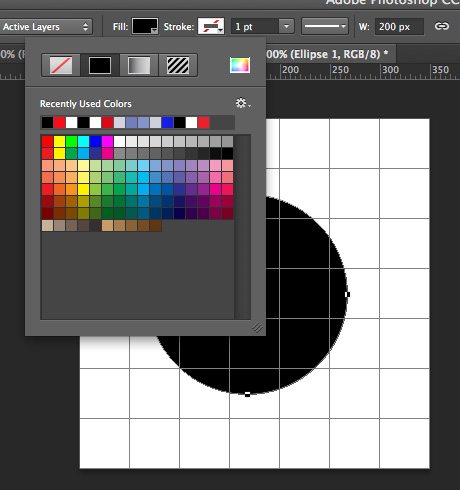Viewport: 460px width, 490px height.
Task: Expand the stroke width arrow beside 1 pt
Action: click(x=286, y=26)
